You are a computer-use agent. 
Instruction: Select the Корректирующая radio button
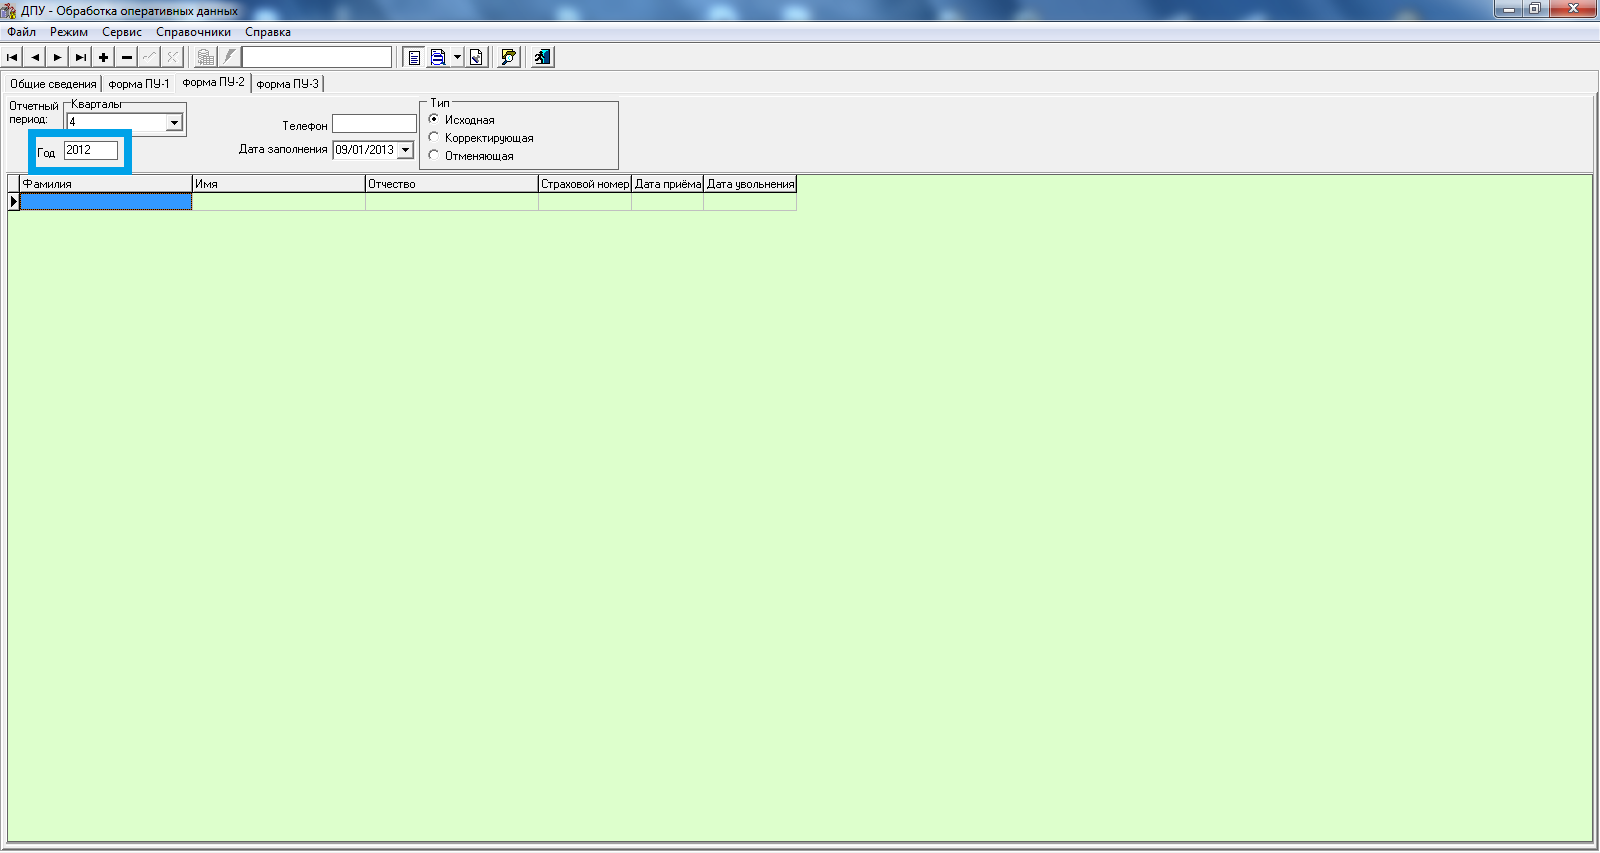(434, 137)
